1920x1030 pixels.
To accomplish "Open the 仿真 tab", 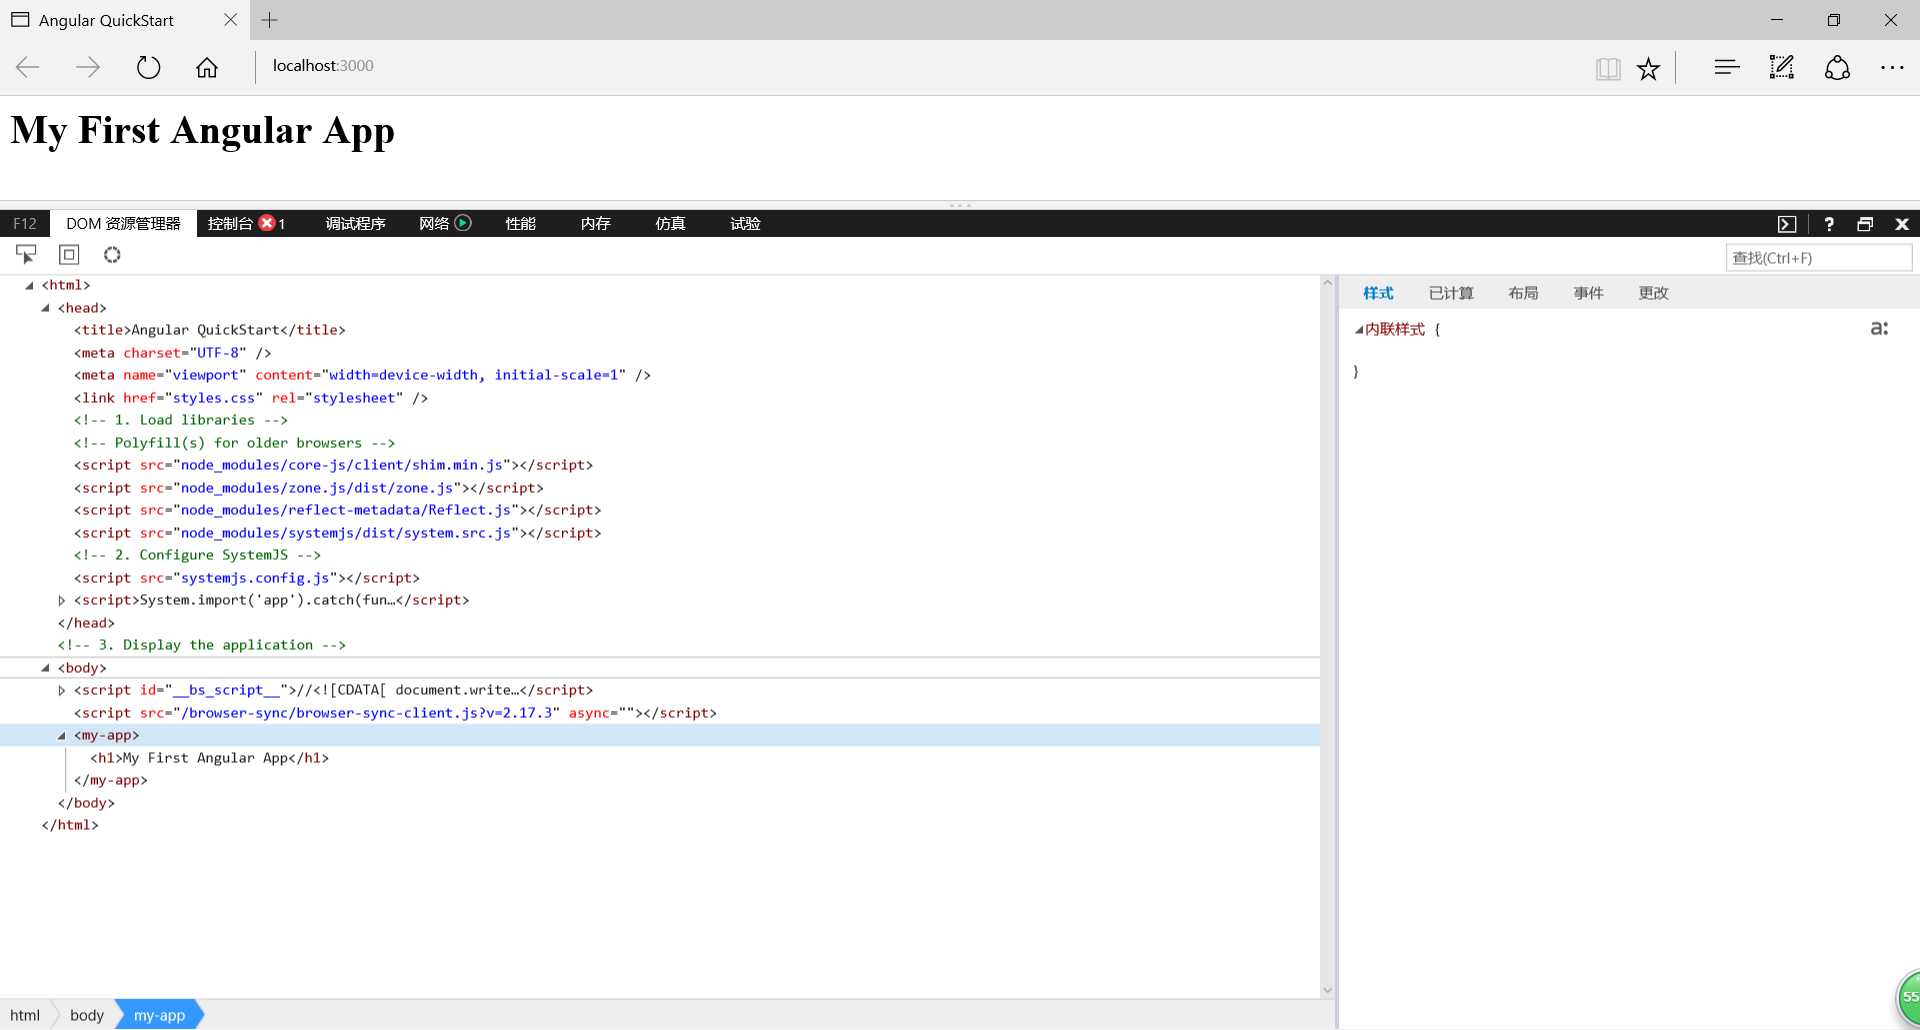I will [670, 224].
